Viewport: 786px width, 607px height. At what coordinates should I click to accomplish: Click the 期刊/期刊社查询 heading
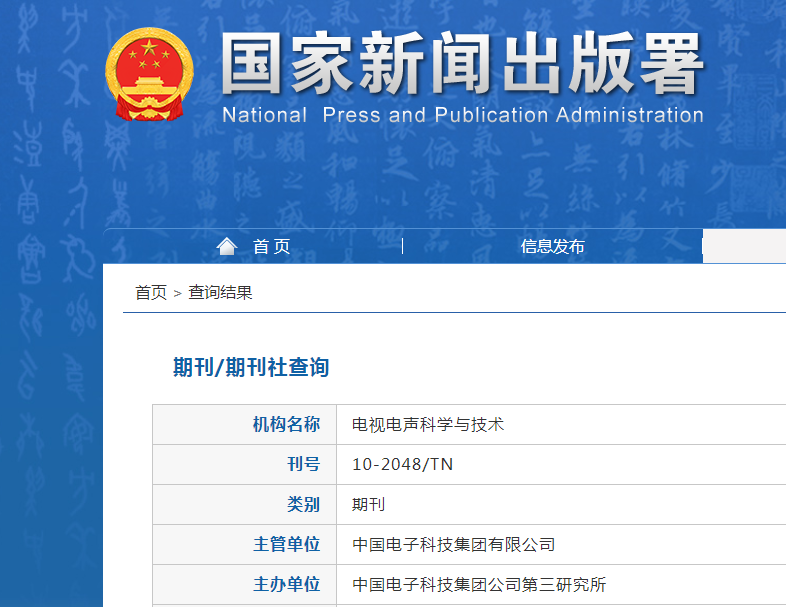251,368
